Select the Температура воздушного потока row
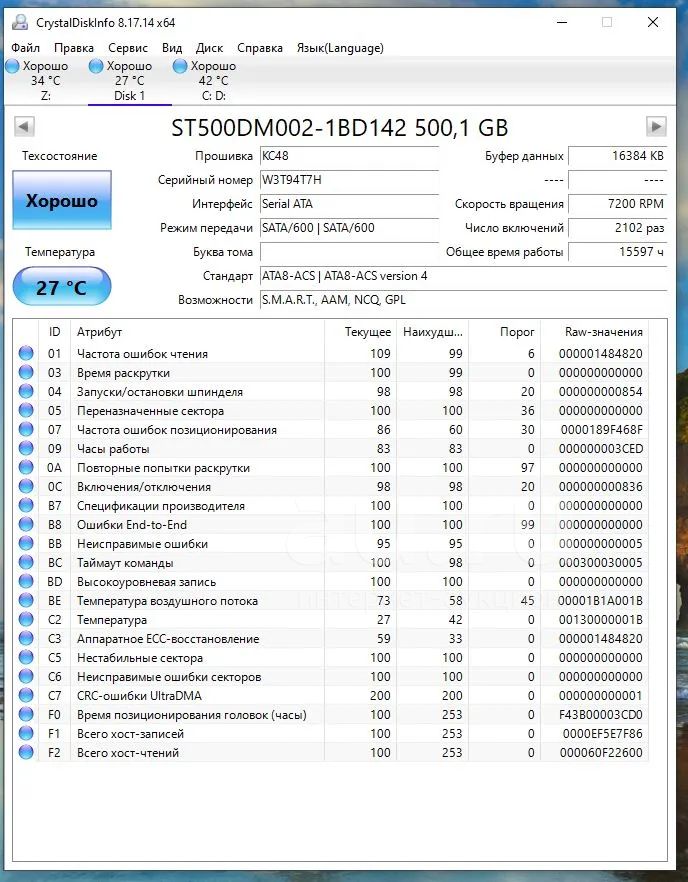The height and width of the screenshot is (882, 688). [331, 601]
